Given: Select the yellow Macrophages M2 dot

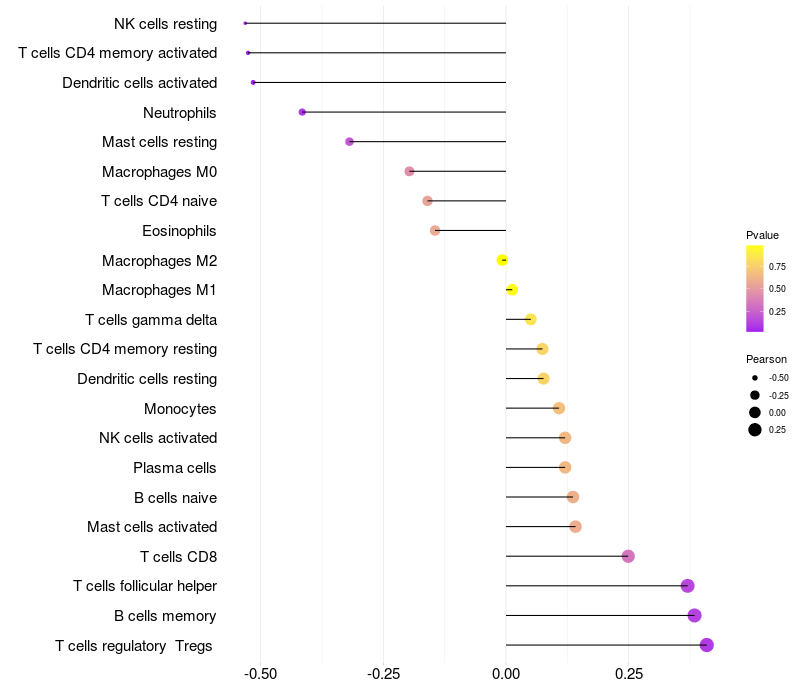Looking at the screenshot, I should coord(502,260).
